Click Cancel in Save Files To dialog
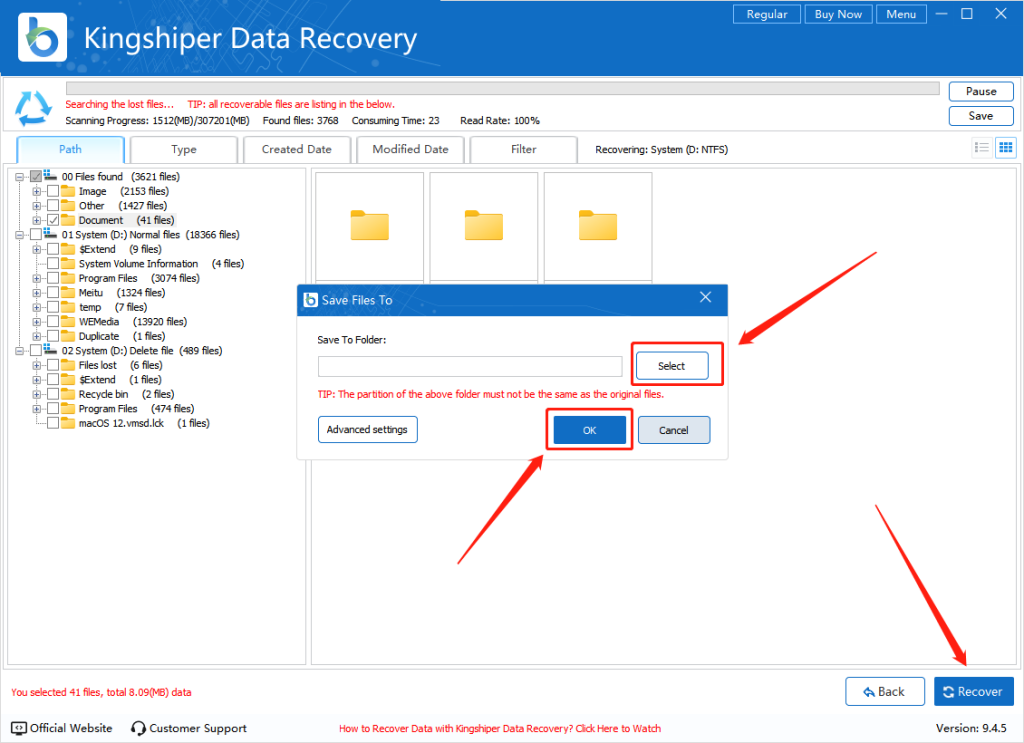The width and height of the screenshot is (1024, 743). 673,430
